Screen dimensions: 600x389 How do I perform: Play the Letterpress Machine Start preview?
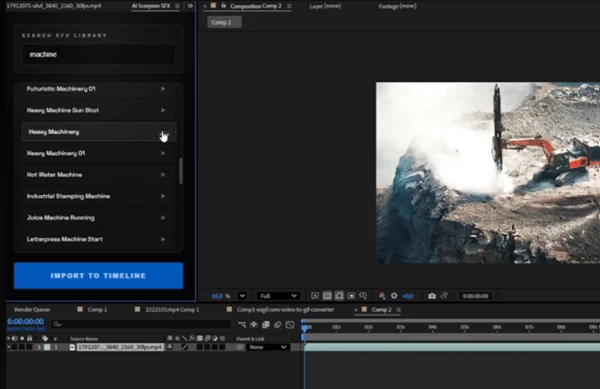click(x=163, y=239)
